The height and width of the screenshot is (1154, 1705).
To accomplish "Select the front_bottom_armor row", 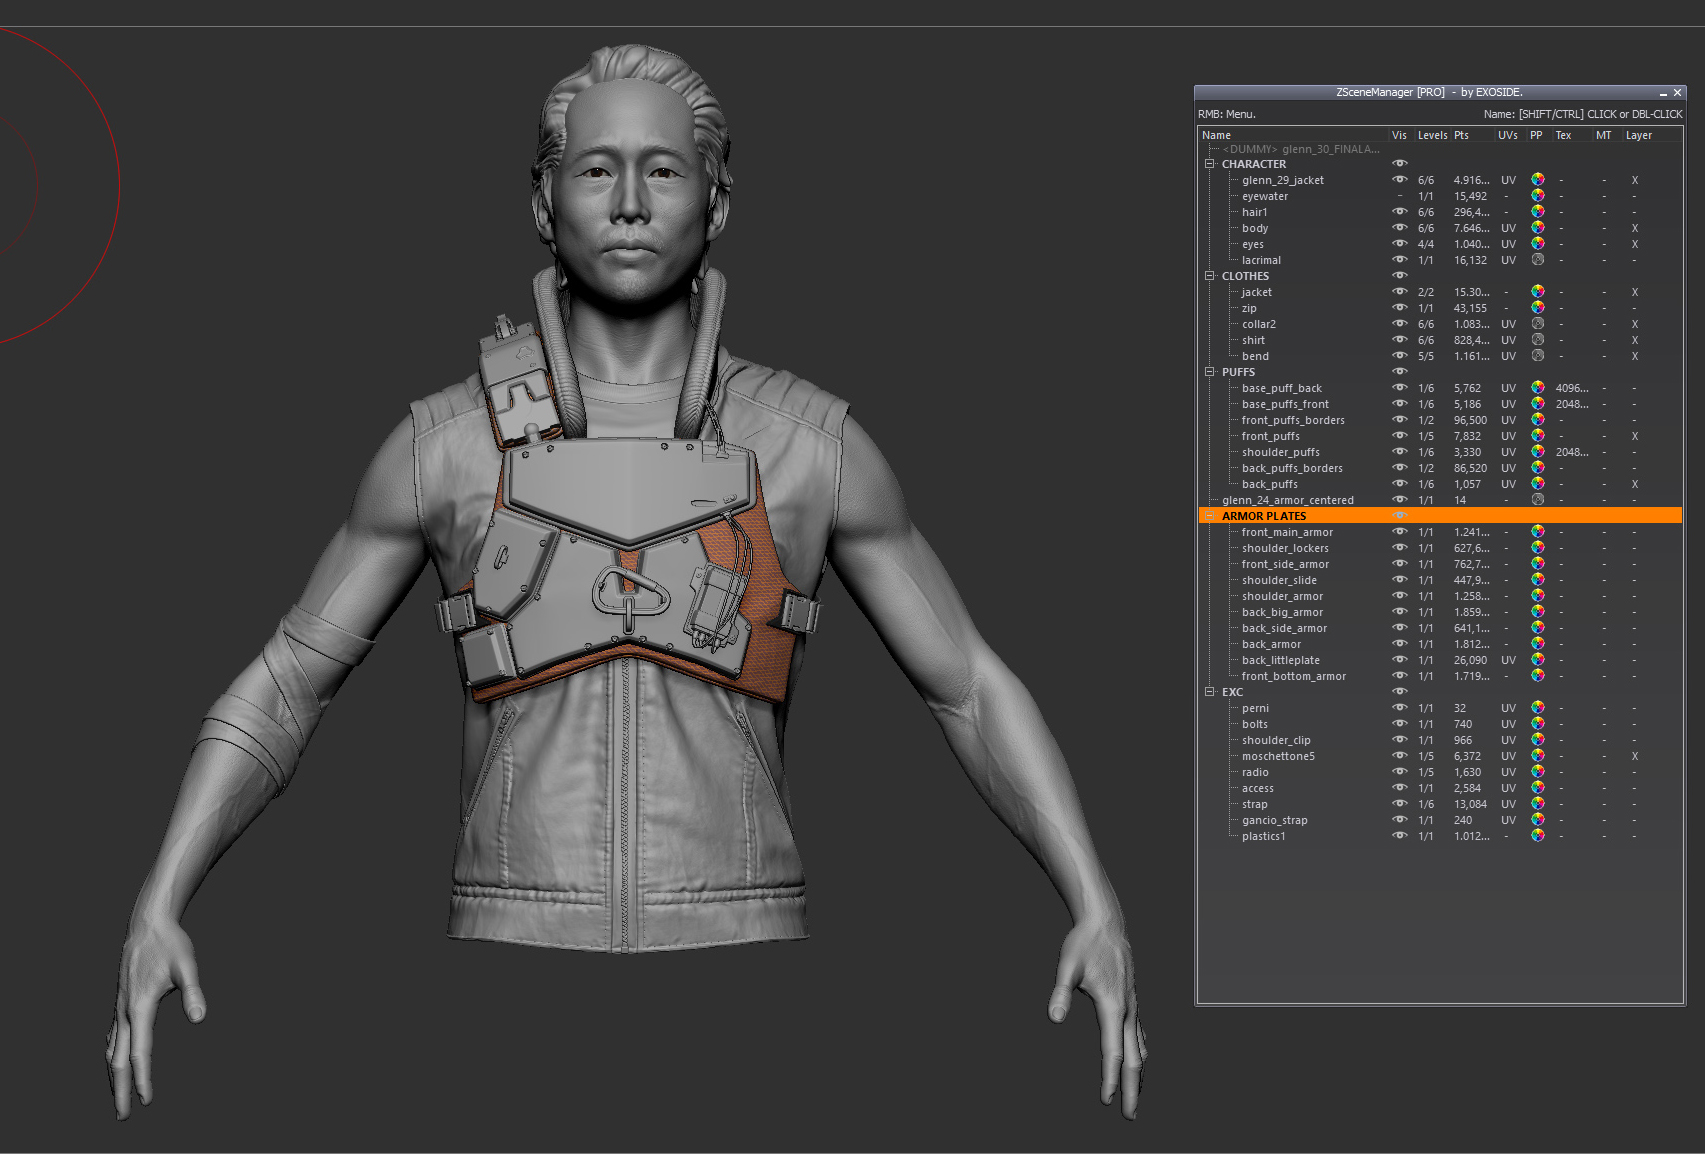I will [1440, 676].
